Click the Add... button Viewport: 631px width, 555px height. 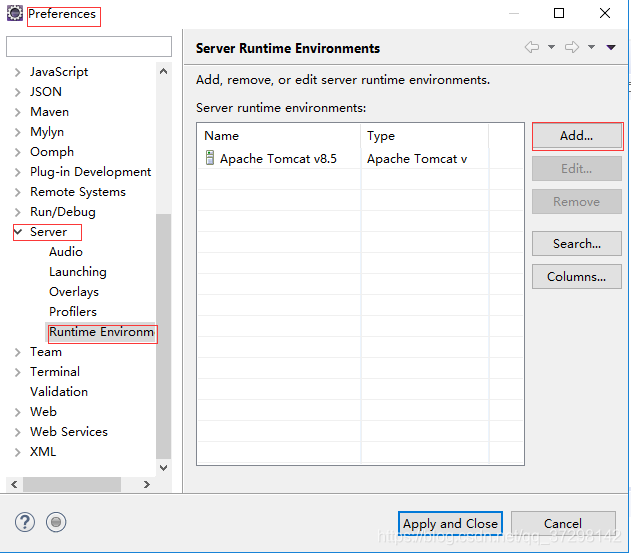(577, 136)
